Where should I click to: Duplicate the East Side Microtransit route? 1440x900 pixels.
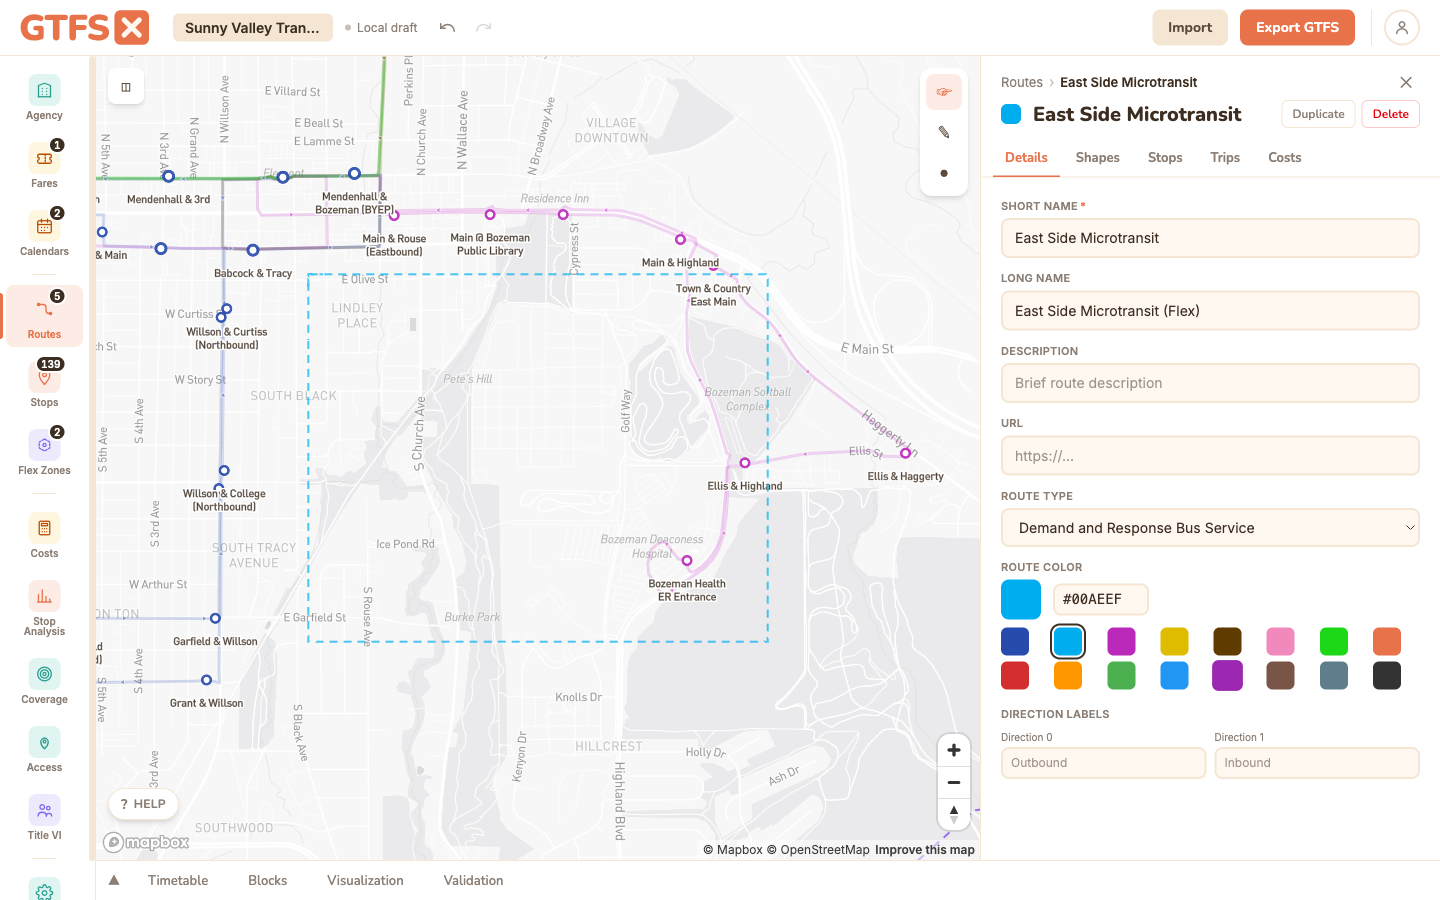1318,114
